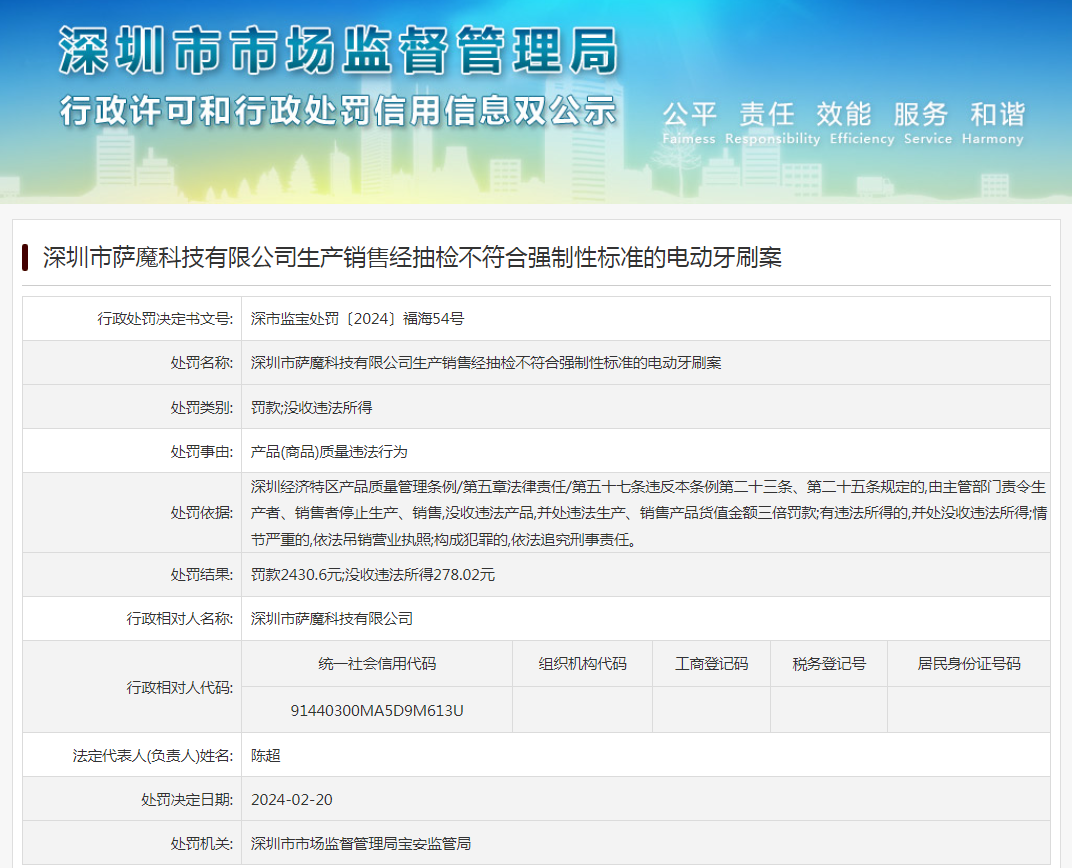Click the value 罚款;没收违法所得

(x=311, y=407)
